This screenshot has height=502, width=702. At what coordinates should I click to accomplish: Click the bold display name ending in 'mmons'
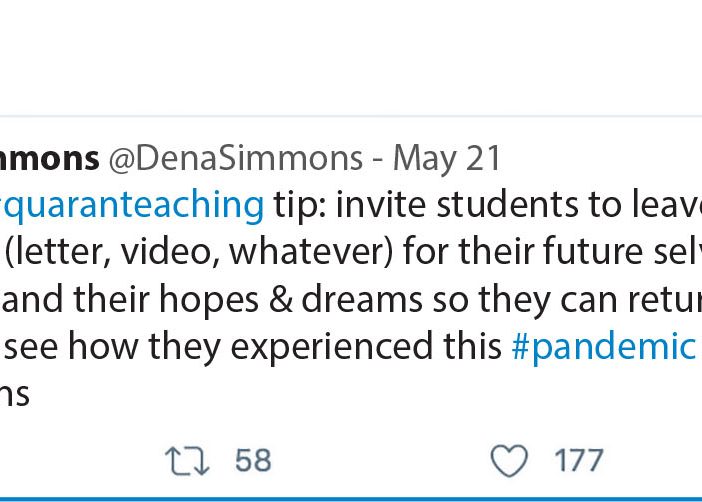(x=49, y=159)
